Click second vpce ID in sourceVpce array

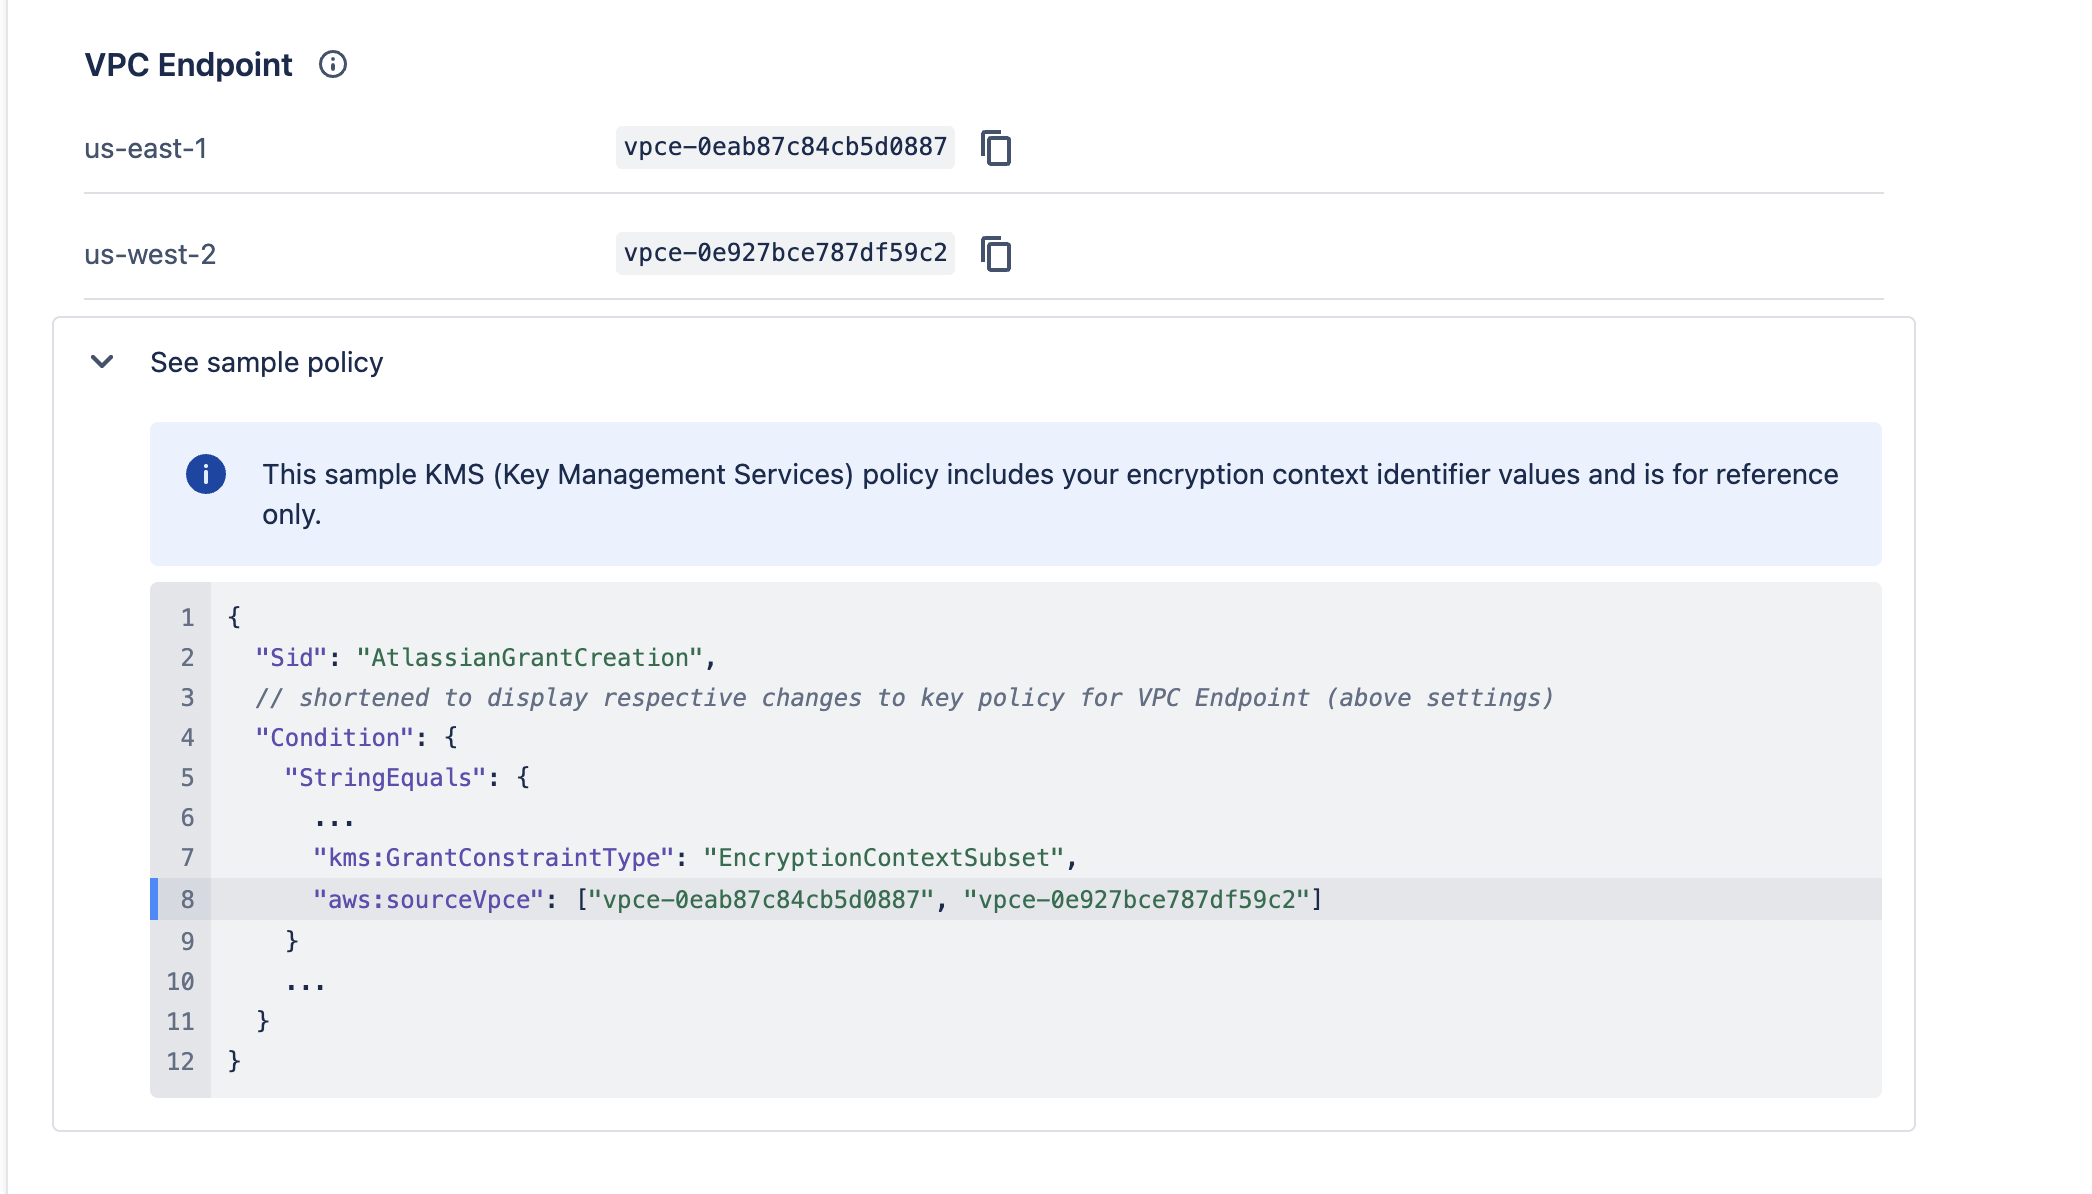point(1137,900)
